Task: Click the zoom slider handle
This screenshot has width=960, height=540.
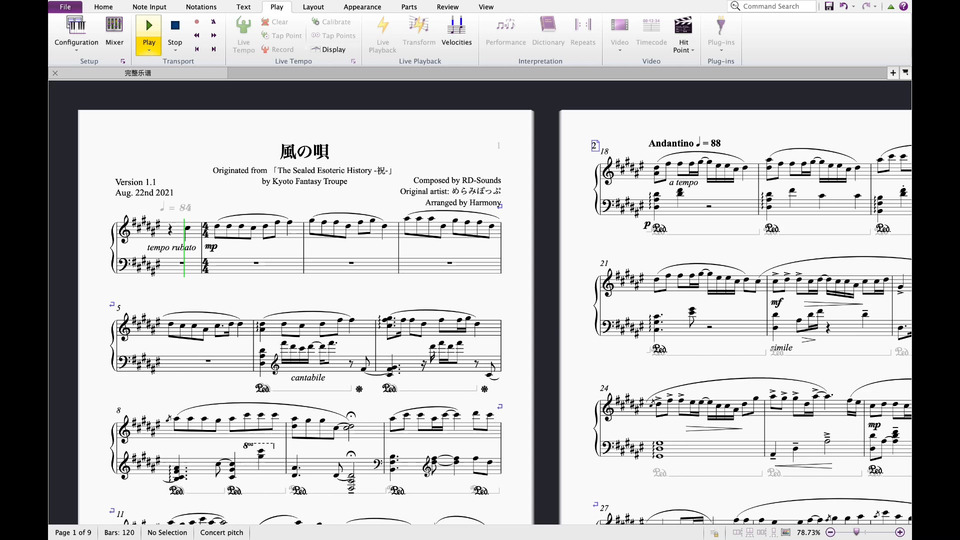Action: [x=857, y=532]
